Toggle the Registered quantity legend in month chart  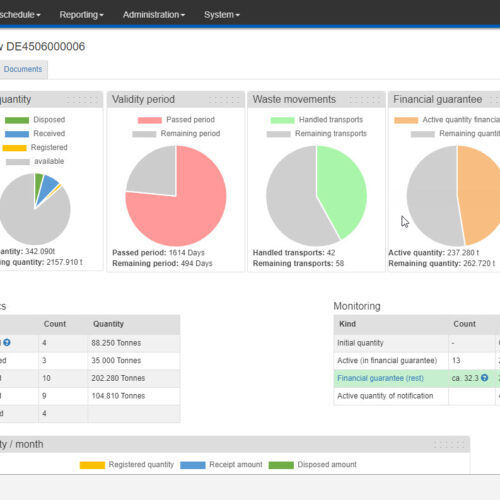point(127,465)
